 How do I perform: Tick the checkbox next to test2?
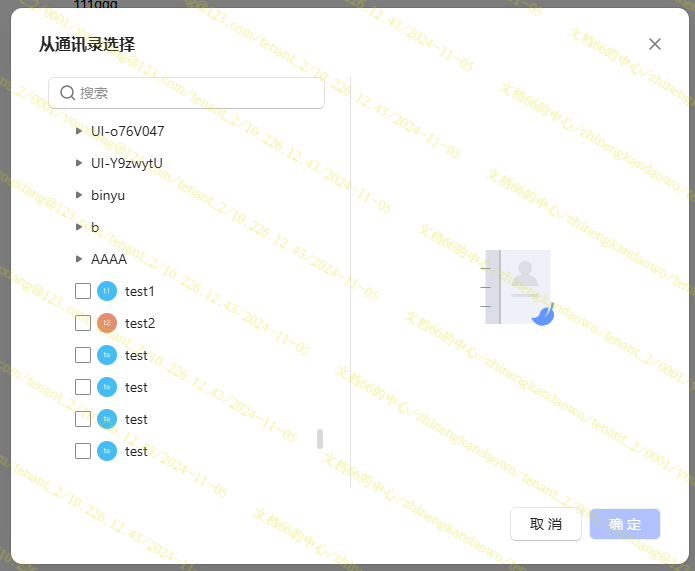[x=83, y=323]
